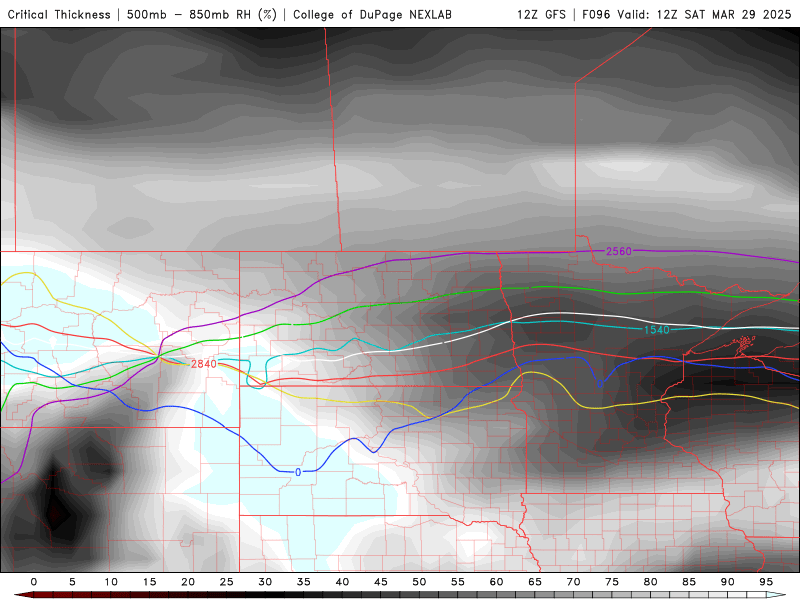Click the "55" value on the RH scale
Image resolution: width=800 pixels, height=600 pixels.
pos(458,582)
